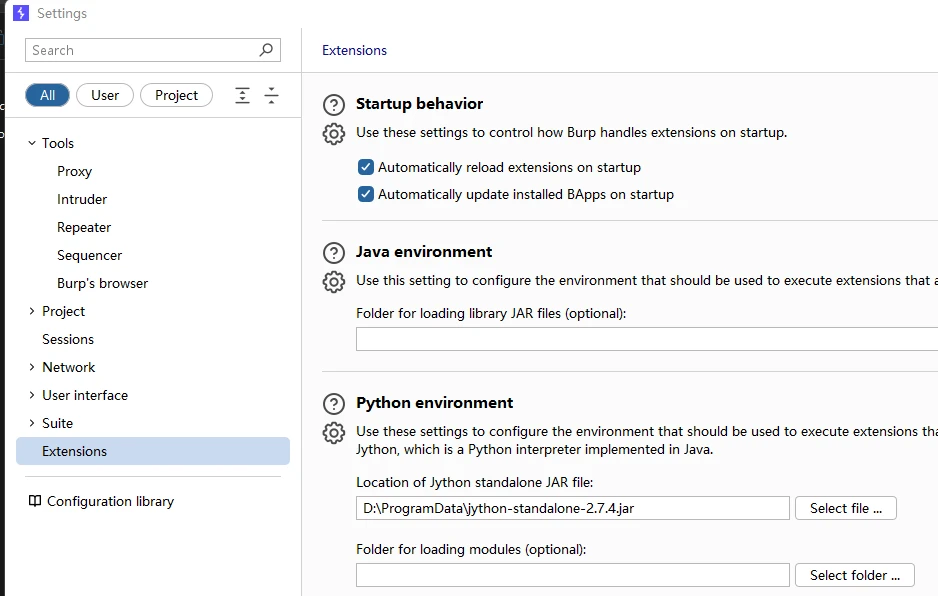938x596 pixels.
Task: Click the Jython standalone JAR location field
Action: 572,508
